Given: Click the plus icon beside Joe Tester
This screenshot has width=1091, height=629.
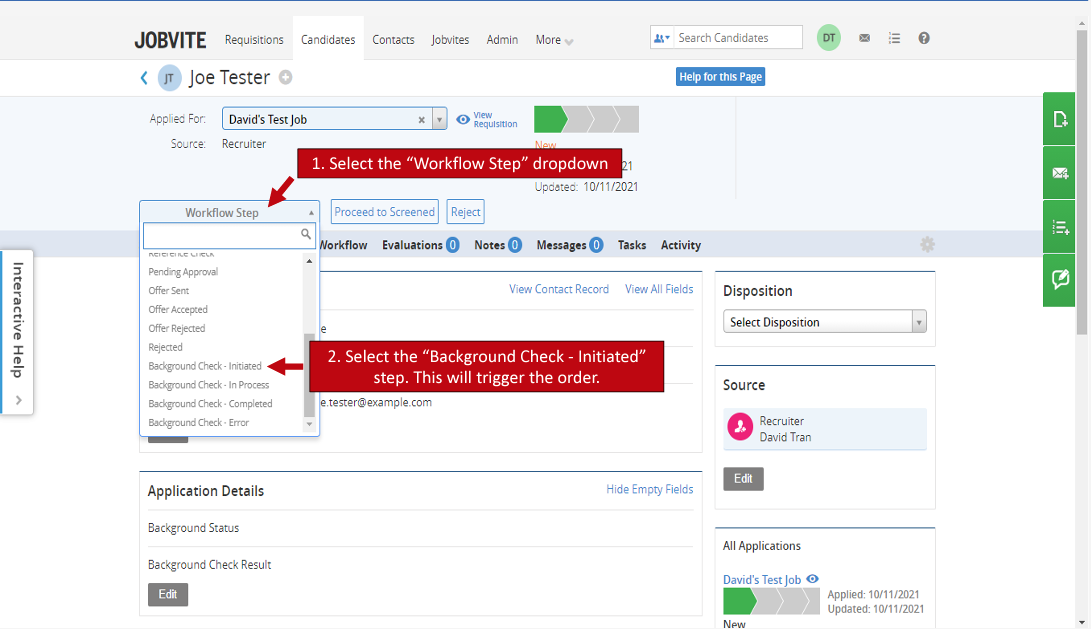Looking at the screenshot, I should click(285, 78).
